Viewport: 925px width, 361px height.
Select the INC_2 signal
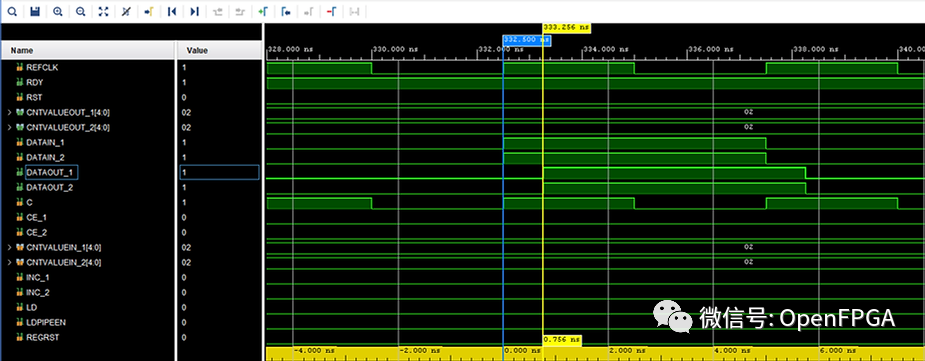[x=38, y=292]
